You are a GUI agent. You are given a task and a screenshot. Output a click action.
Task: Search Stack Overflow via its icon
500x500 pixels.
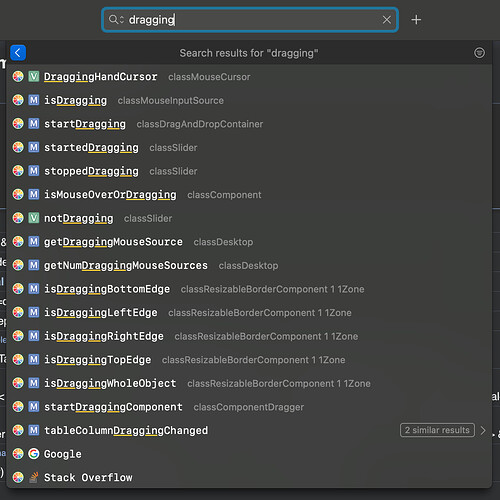click(x=34, y=477)
